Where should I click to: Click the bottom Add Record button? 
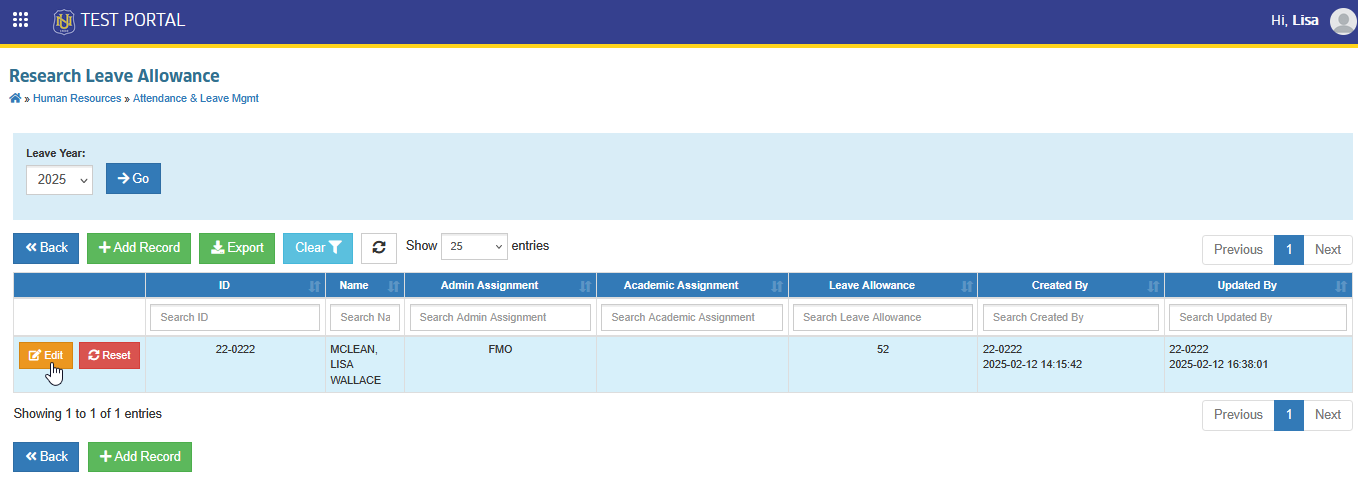click(x=140, y=456)
